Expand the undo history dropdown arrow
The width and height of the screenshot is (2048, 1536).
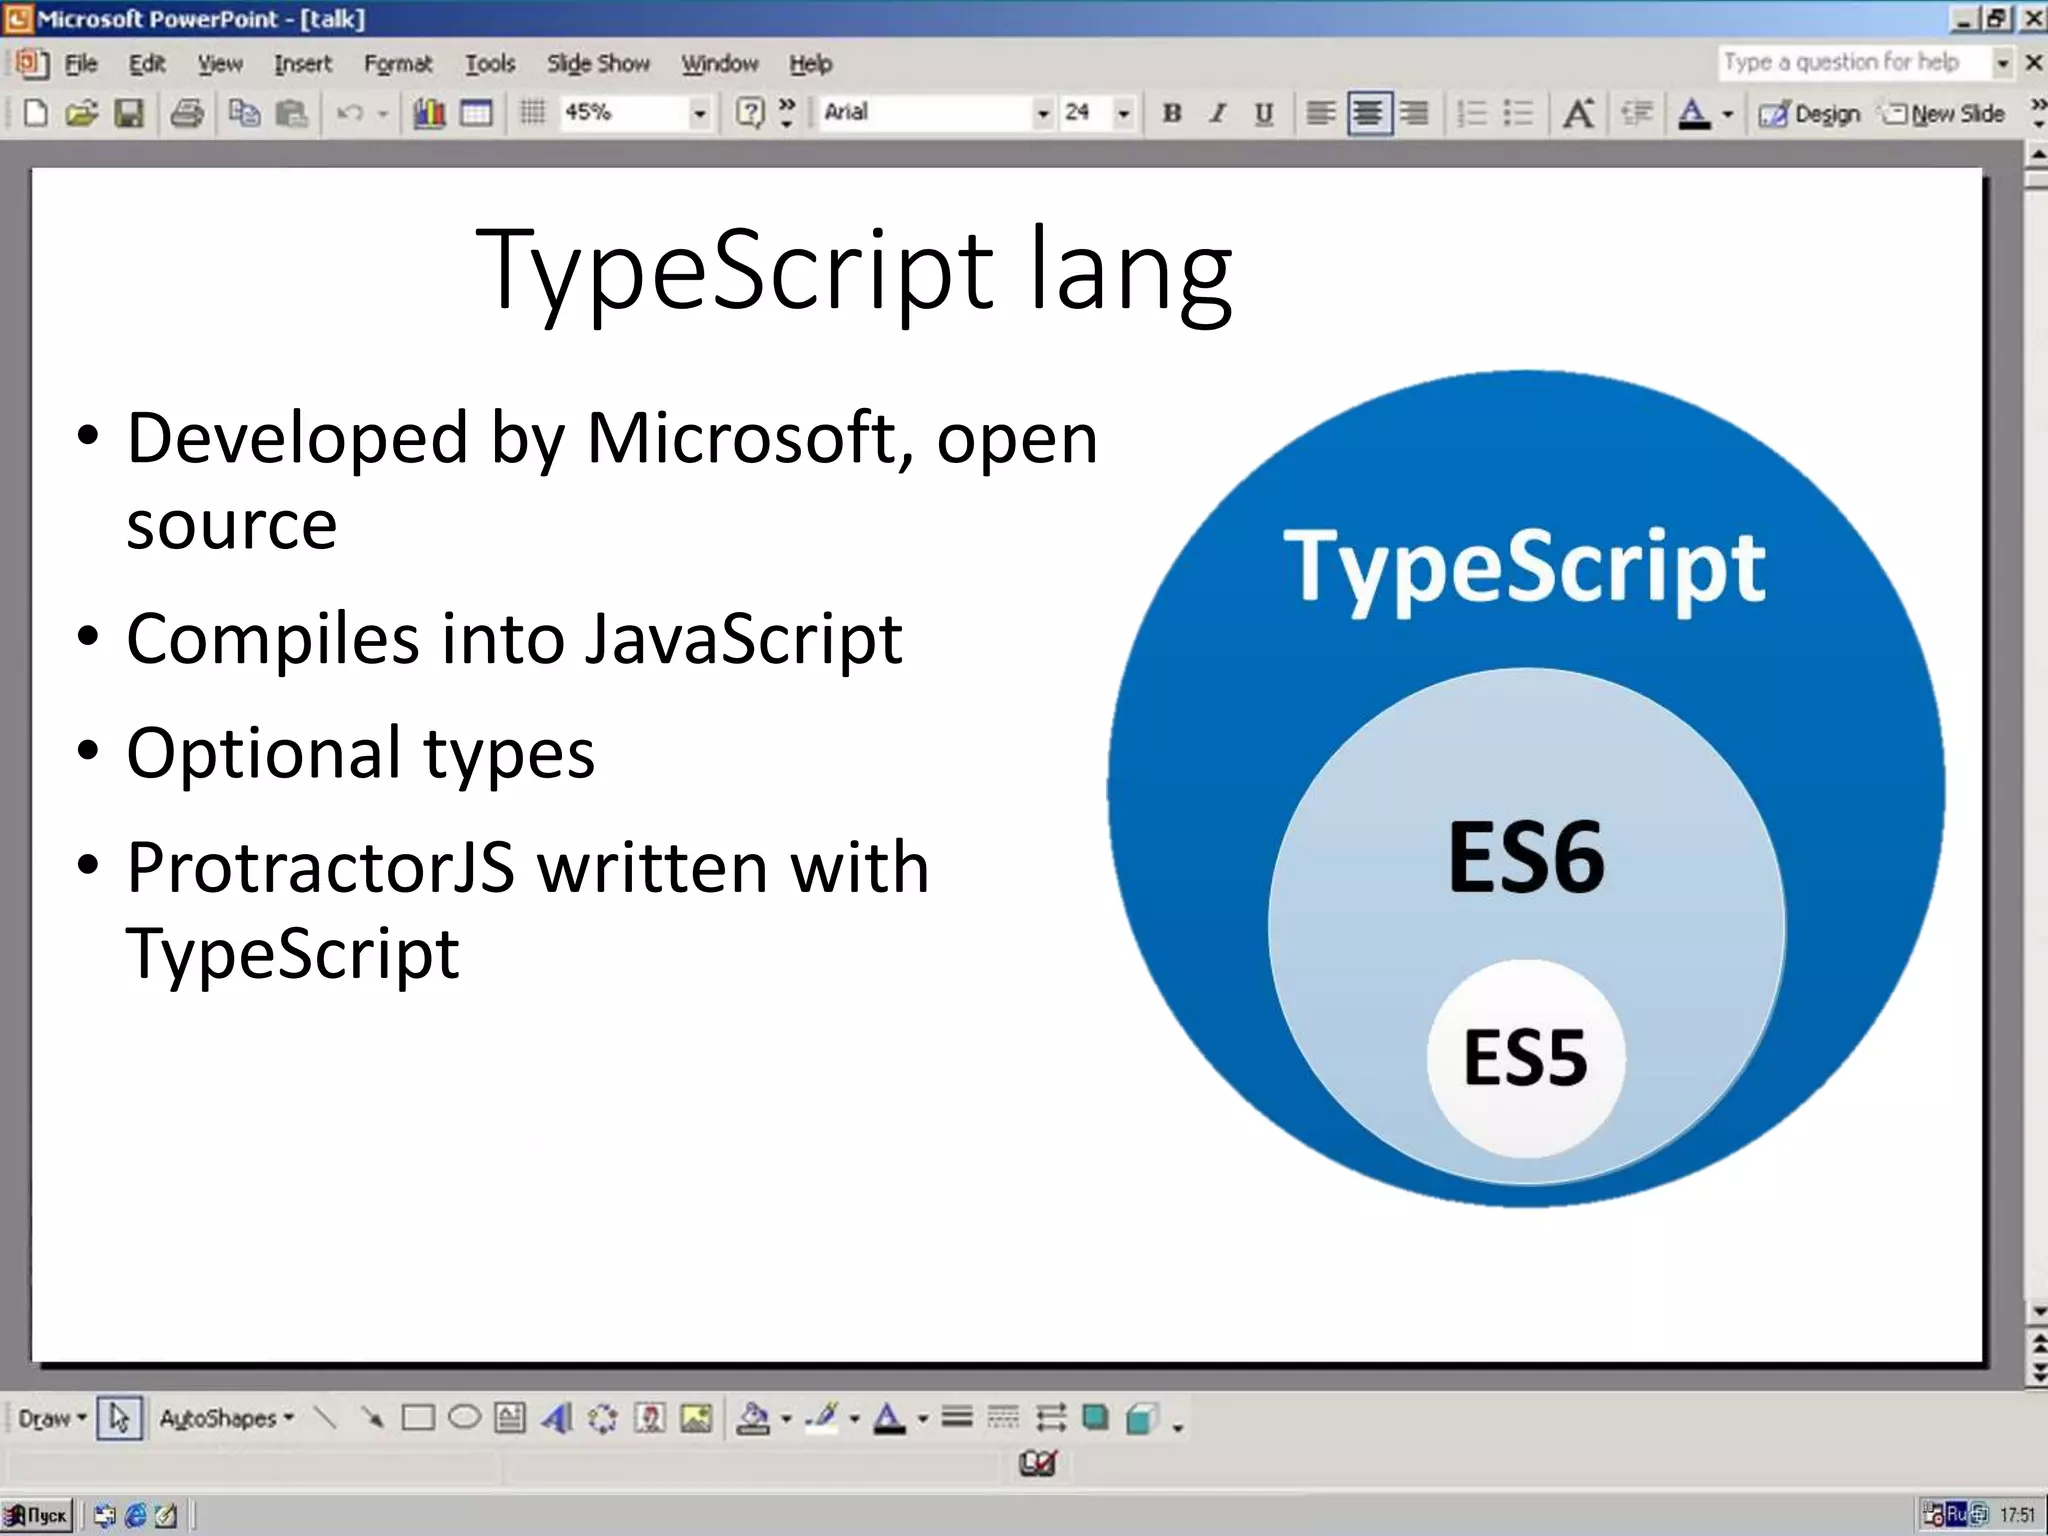[x=382, y=114]
